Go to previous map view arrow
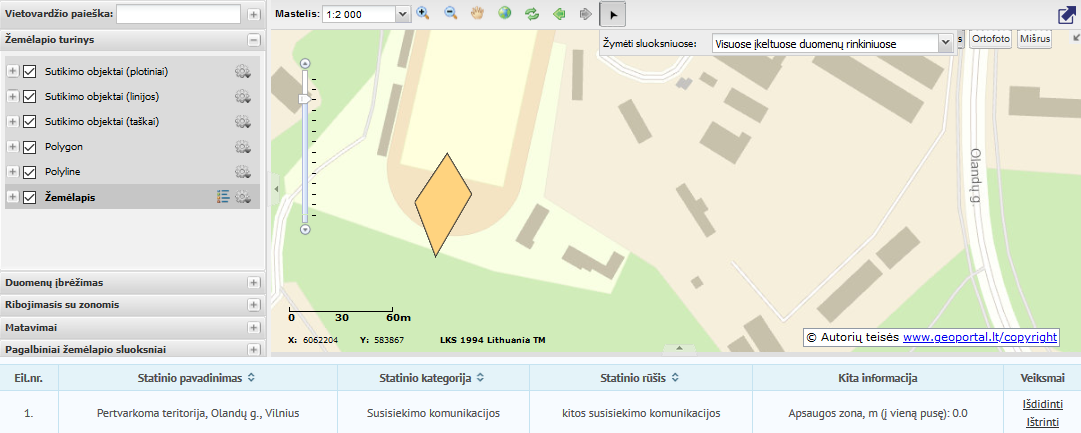This screenshot has height=433, width=1081. tap(559, 15)
